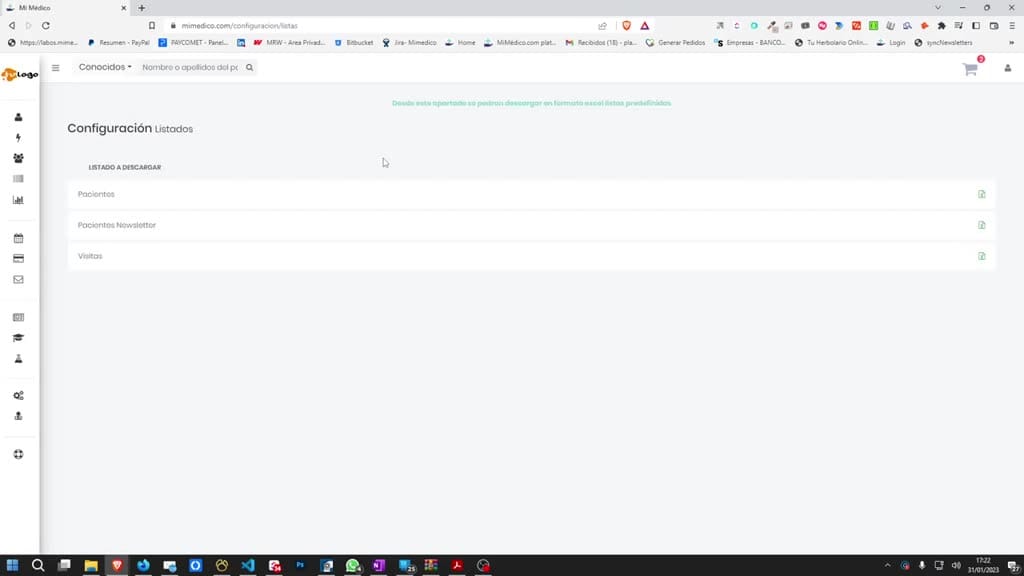Open the Home bookmark

[x=460, y=42]
